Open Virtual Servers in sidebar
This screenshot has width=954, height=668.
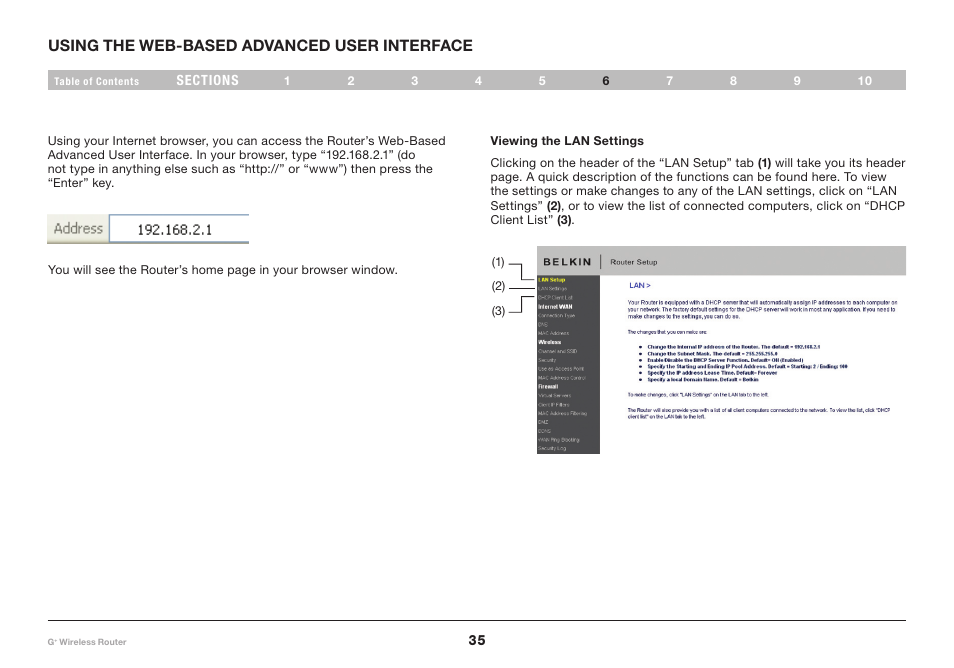point(554,395)
